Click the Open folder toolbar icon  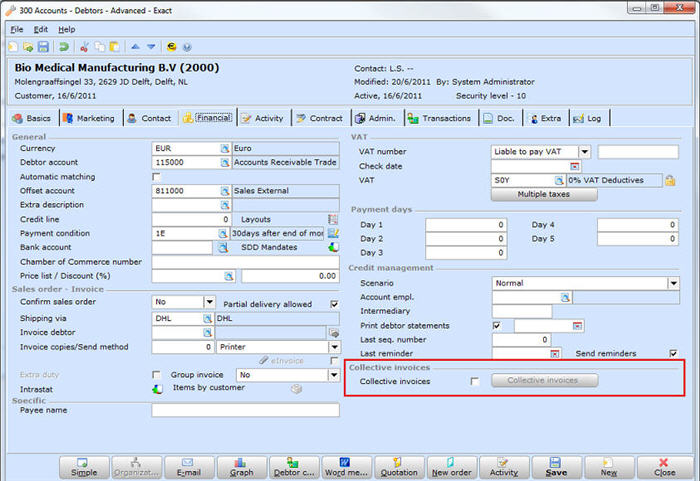(28, 46)
